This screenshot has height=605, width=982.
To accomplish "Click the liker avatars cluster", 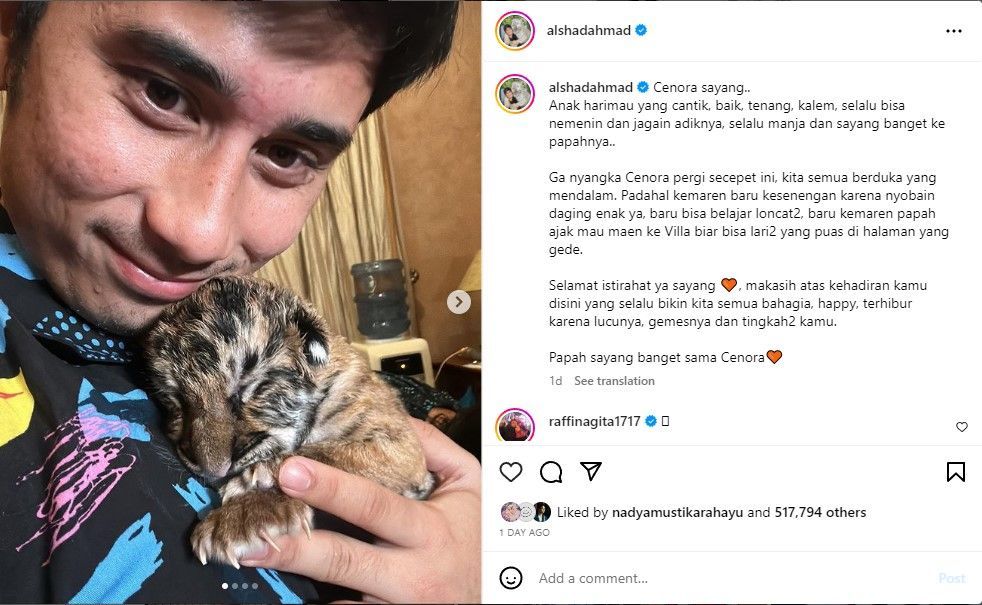I will [x=525, y=512].
